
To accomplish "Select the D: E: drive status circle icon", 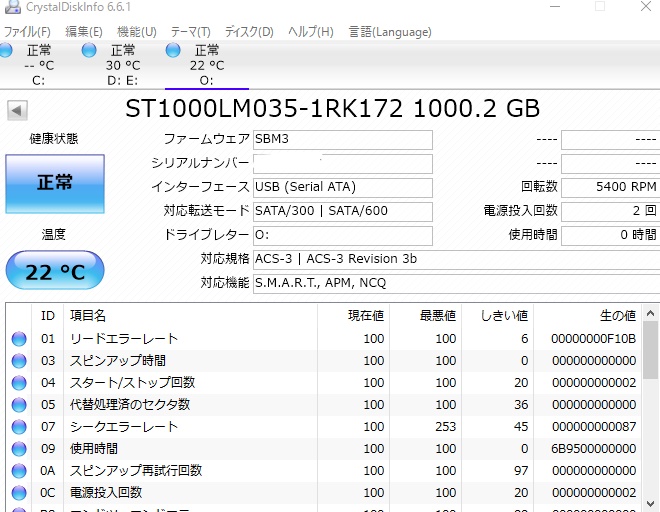I will (x=89, y=50).
